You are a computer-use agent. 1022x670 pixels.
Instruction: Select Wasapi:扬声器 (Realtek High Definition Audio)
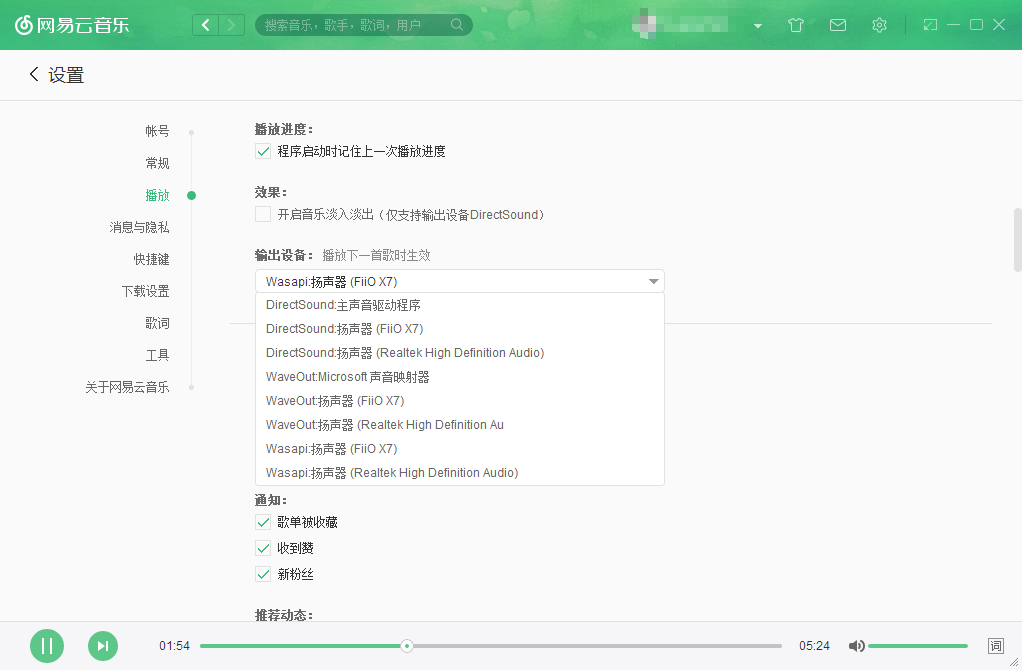(460, 473)
